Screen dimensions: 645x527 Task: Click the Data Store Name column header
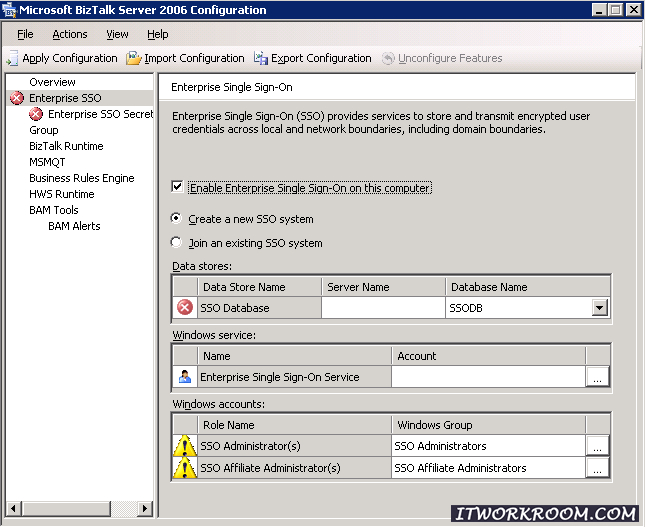[x=260, y=287]
